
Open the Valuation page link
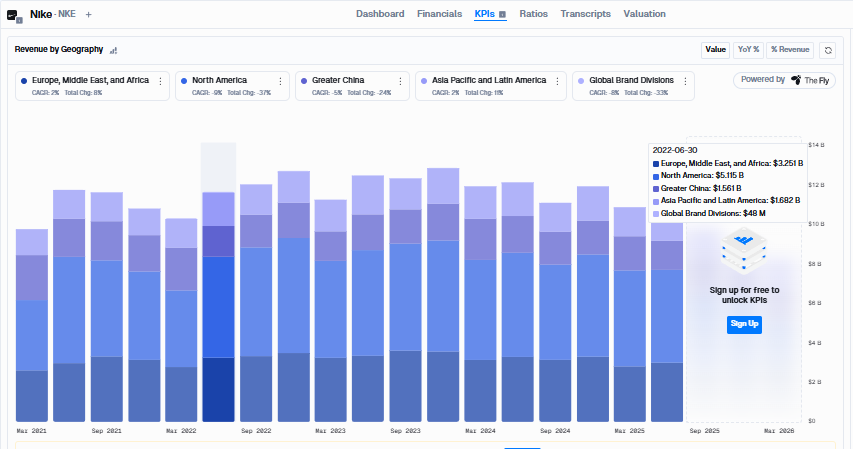pyautogui.click(x=644, y=14)
